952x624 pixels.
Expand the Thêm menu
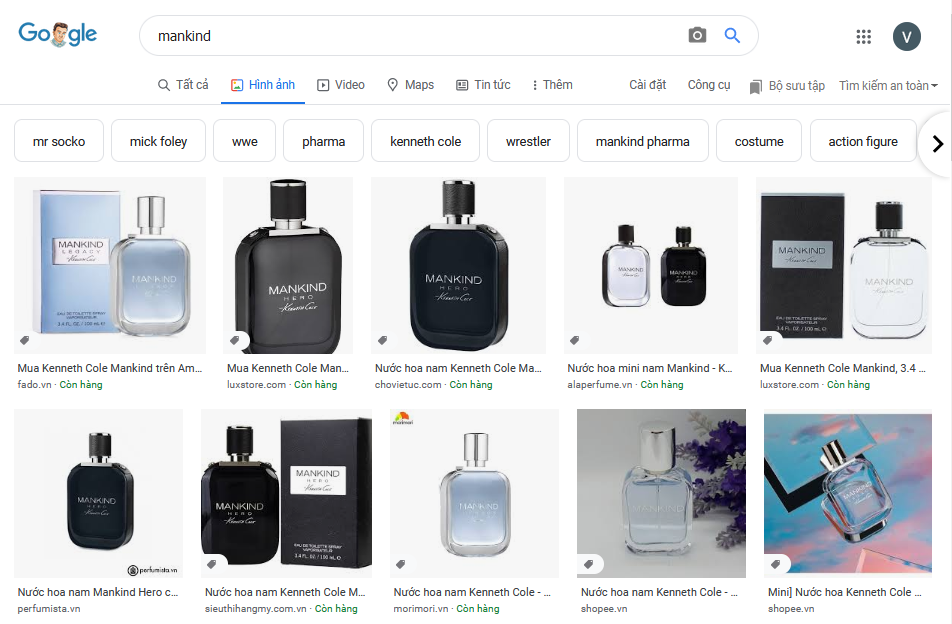552,85
